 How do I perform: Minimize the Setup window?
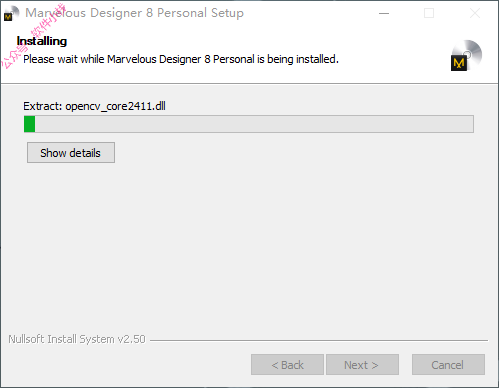(384, 13)
